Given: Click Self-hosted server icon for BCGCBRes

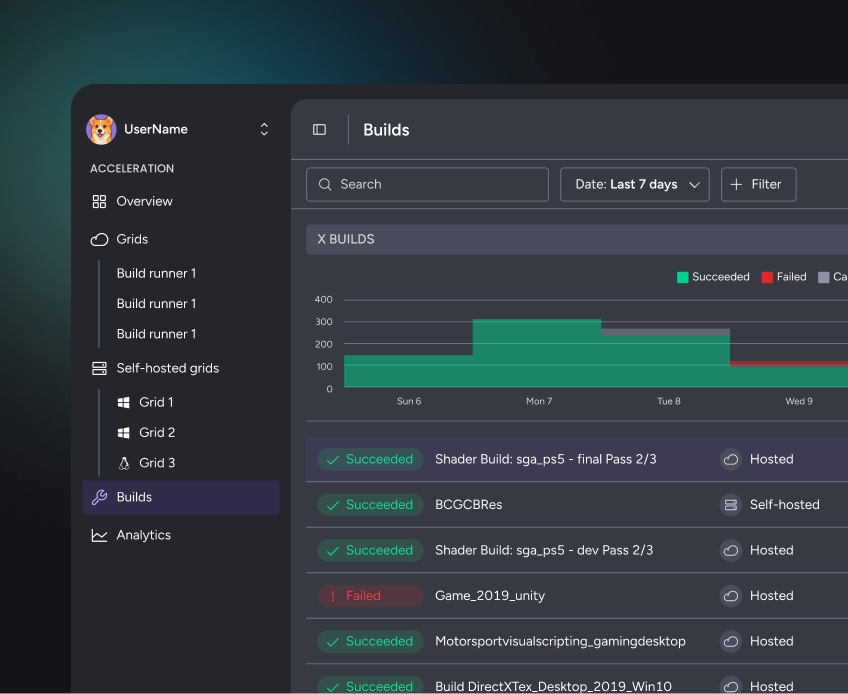Looking at the screenshot, I should (x=731, y=505).
